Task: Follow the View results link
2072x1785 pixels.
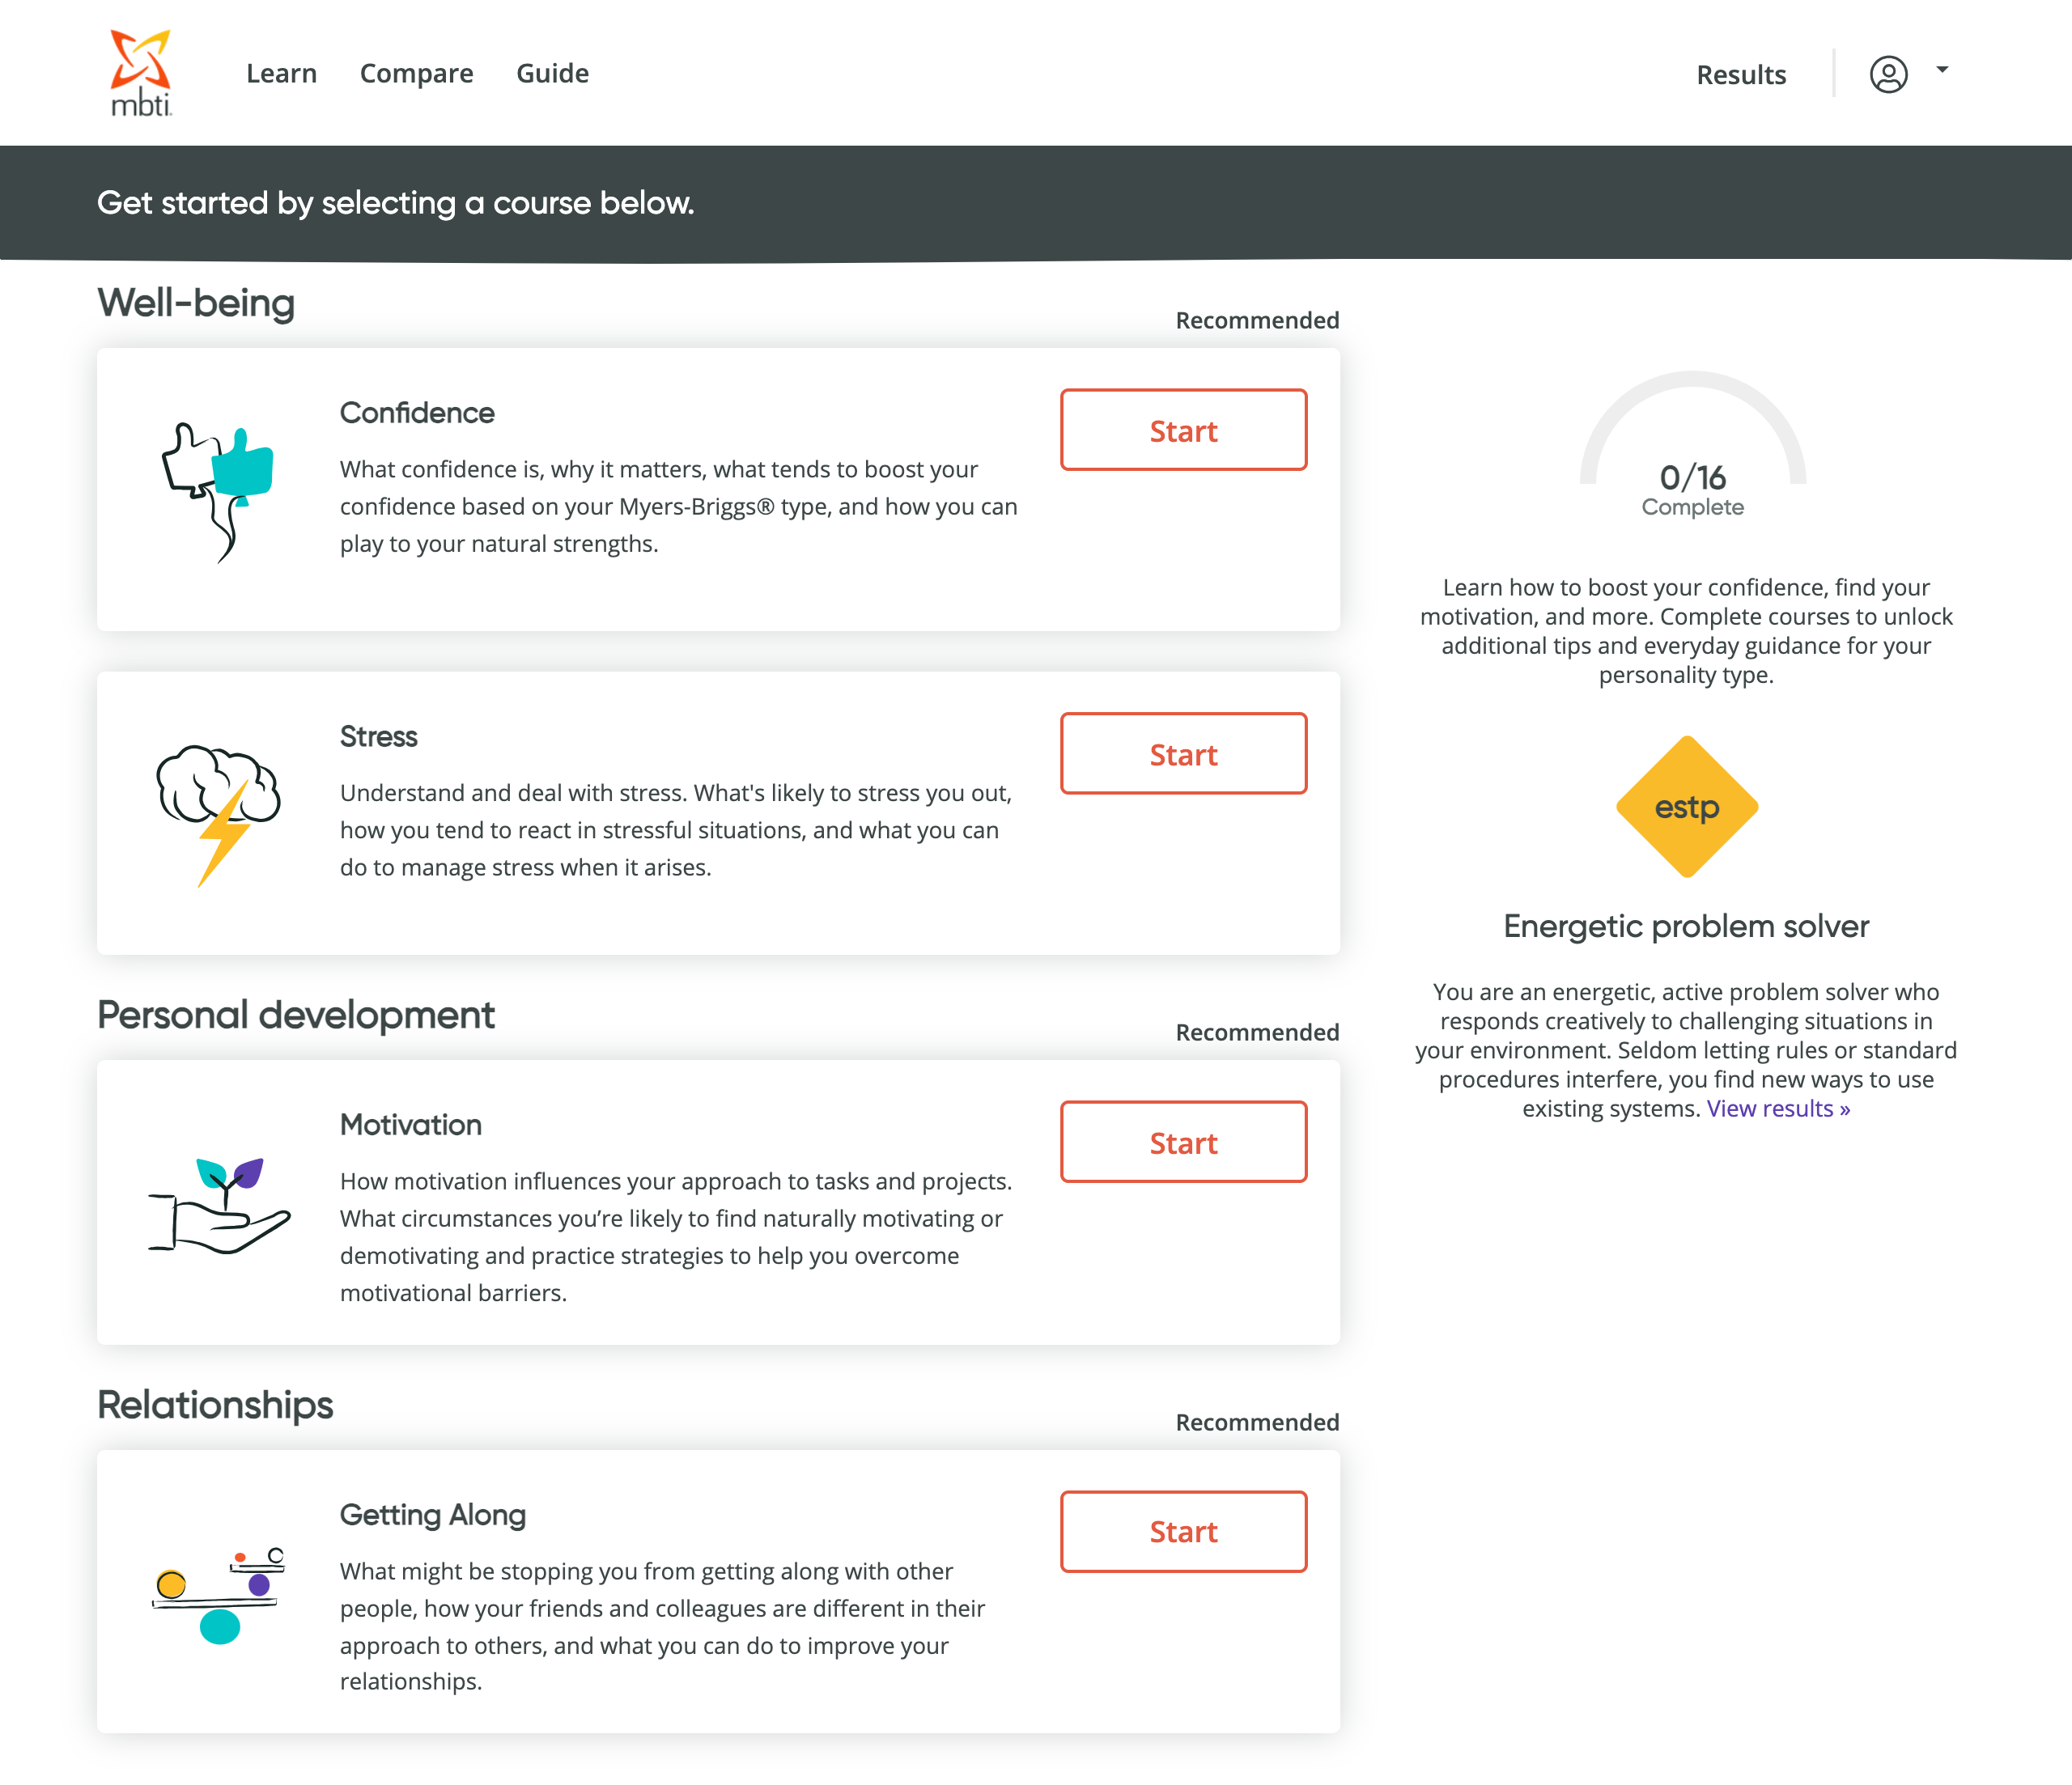Action: [1778, 1108]
